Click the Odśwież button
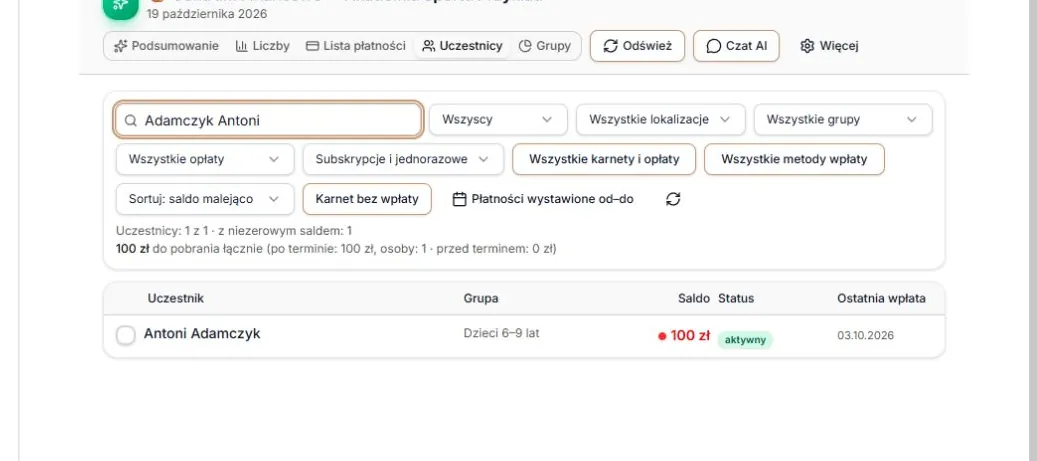Viewport: 1037px width, 461px height. 638,46
